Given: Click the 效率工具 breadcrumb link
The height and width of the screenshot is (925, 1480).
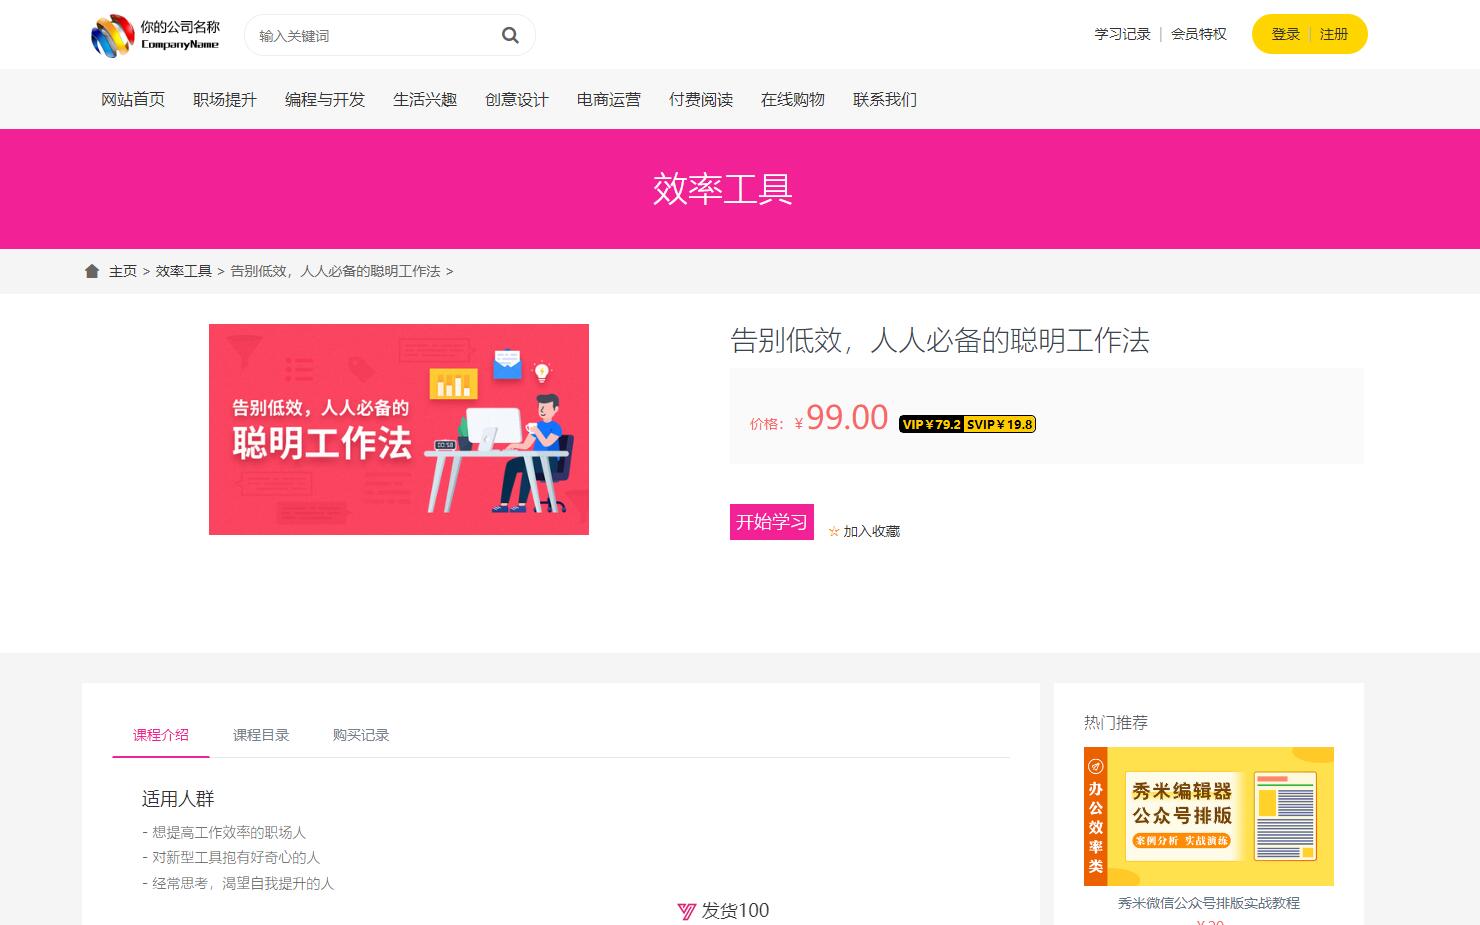Looking at the screenshot, I should pyautogui.click(x=184, y=271).
